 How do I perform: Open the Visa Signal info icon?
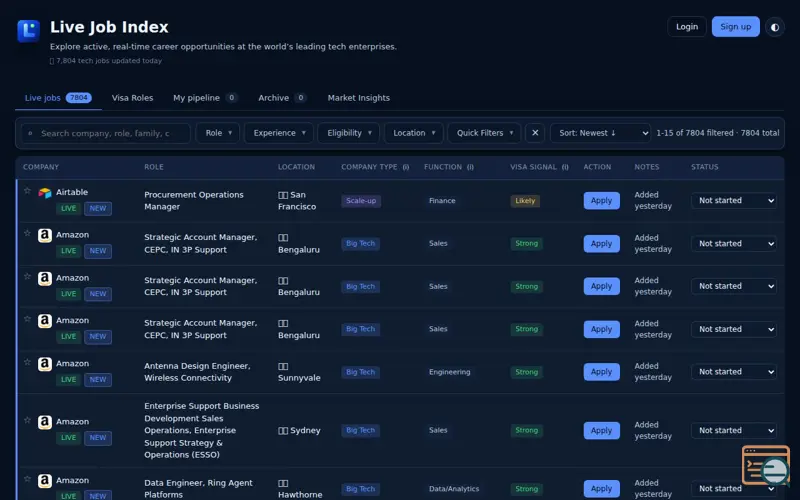pyautogui.click(x=565, y=167)
